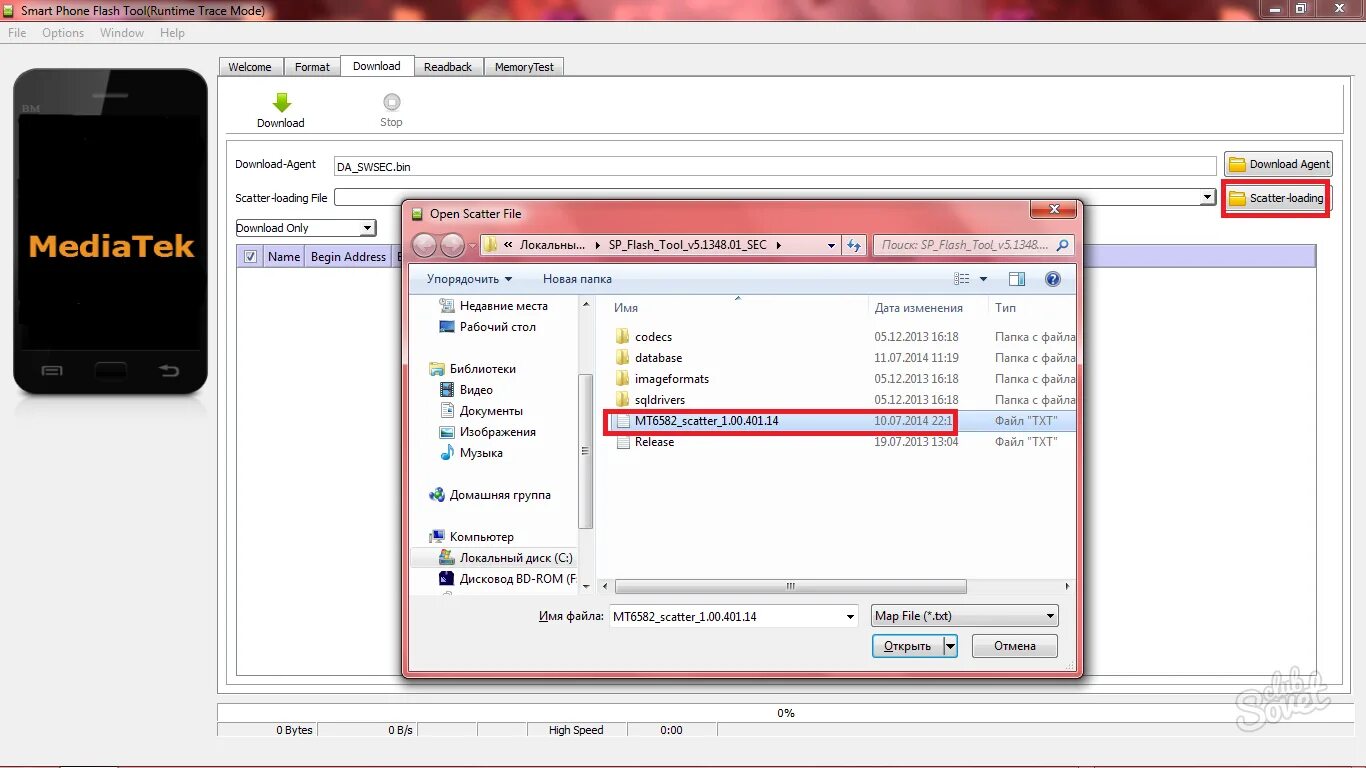The height and width of the screenshot is (768, 1366).
Task: Click the dialog Back navigation arrow
Action: tap(424, 245)
